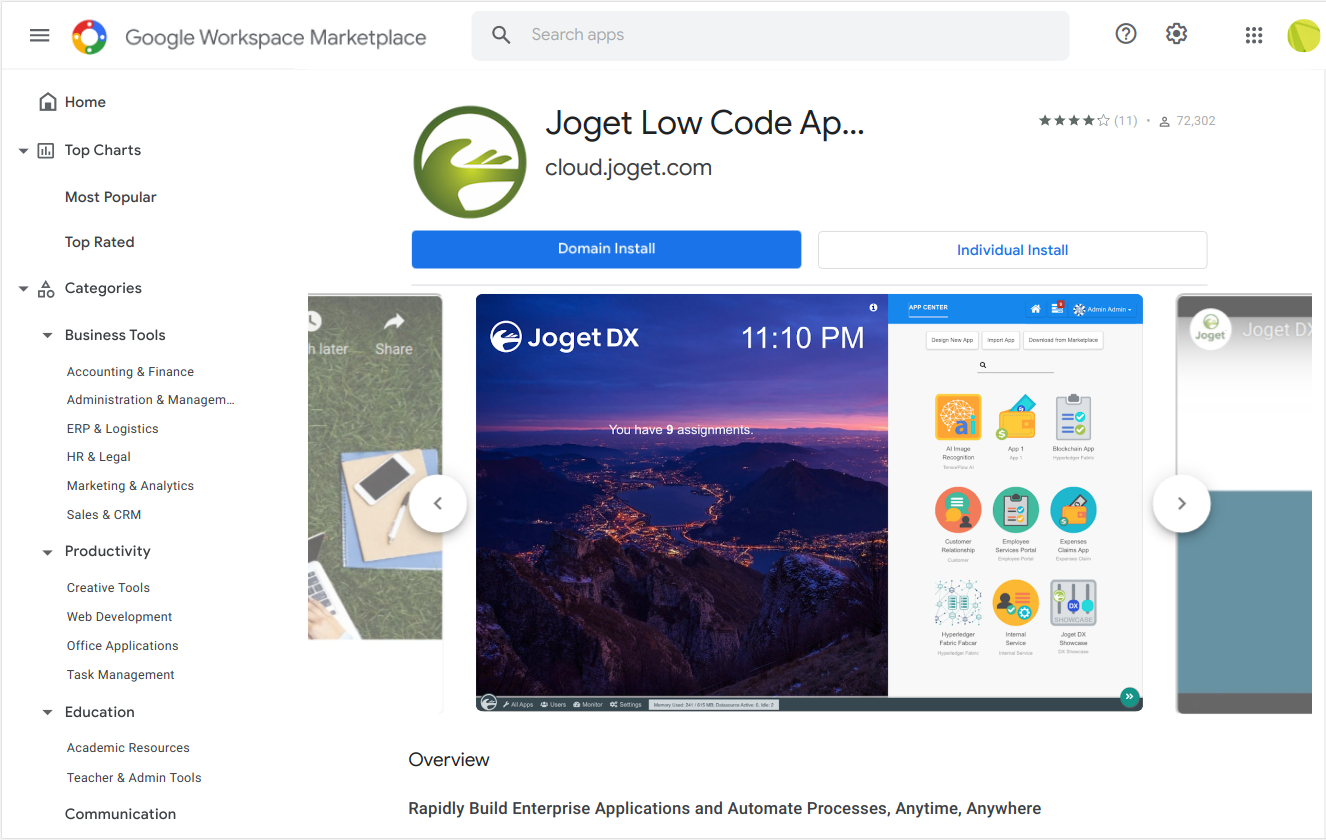The height and width of the screenshot is (840, 1326).
Task: Select ERP & Logistics category
Action: pos(113,429)
